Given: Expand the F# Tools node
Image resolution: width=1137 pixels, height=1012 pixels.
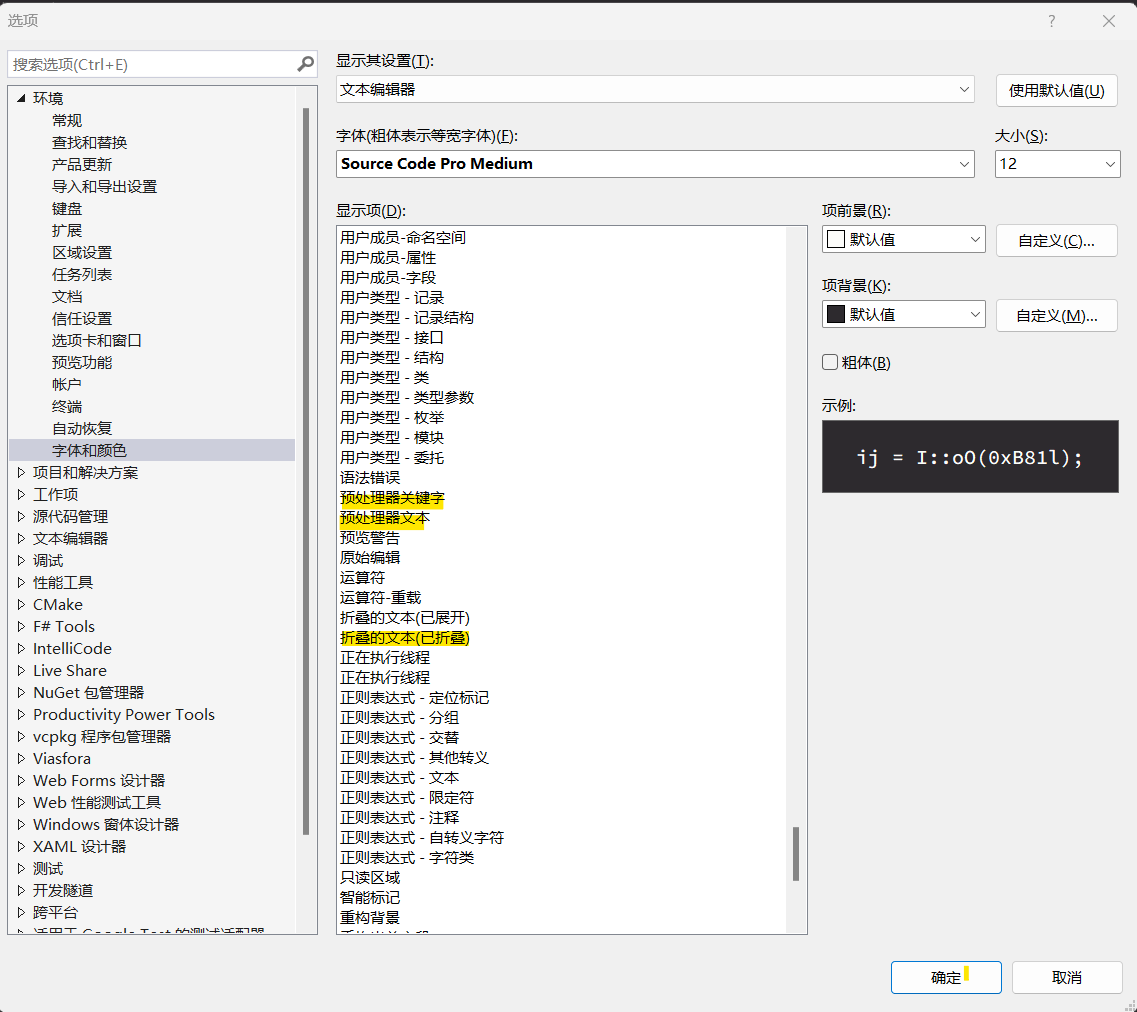Looking at the screenshot, I should (21, 626).
